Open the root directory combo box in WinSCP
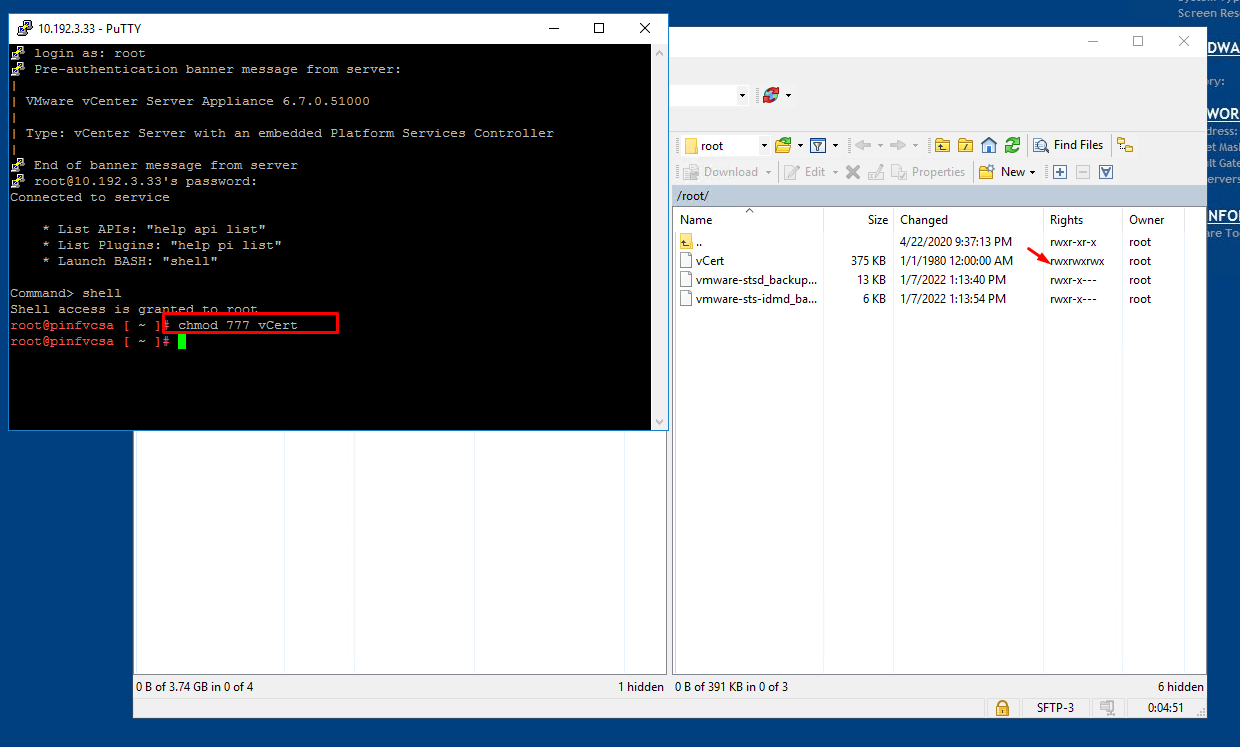Image resolution: width=1240 pixels, height=747 pixels. click(724, 145)
